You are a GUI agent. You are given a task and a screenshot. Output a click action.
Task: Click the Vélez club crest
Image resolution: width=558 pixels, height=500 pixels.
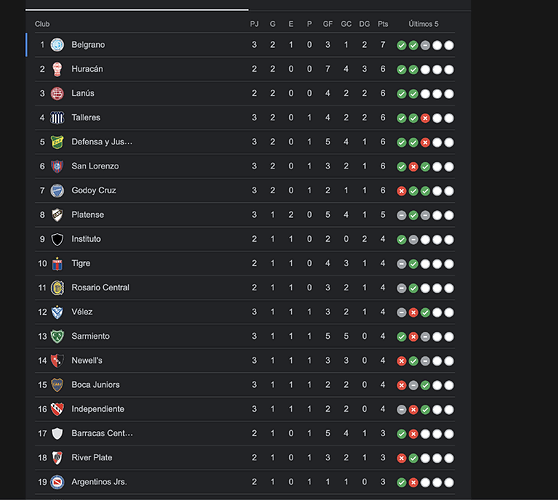[x=57, y=312]
